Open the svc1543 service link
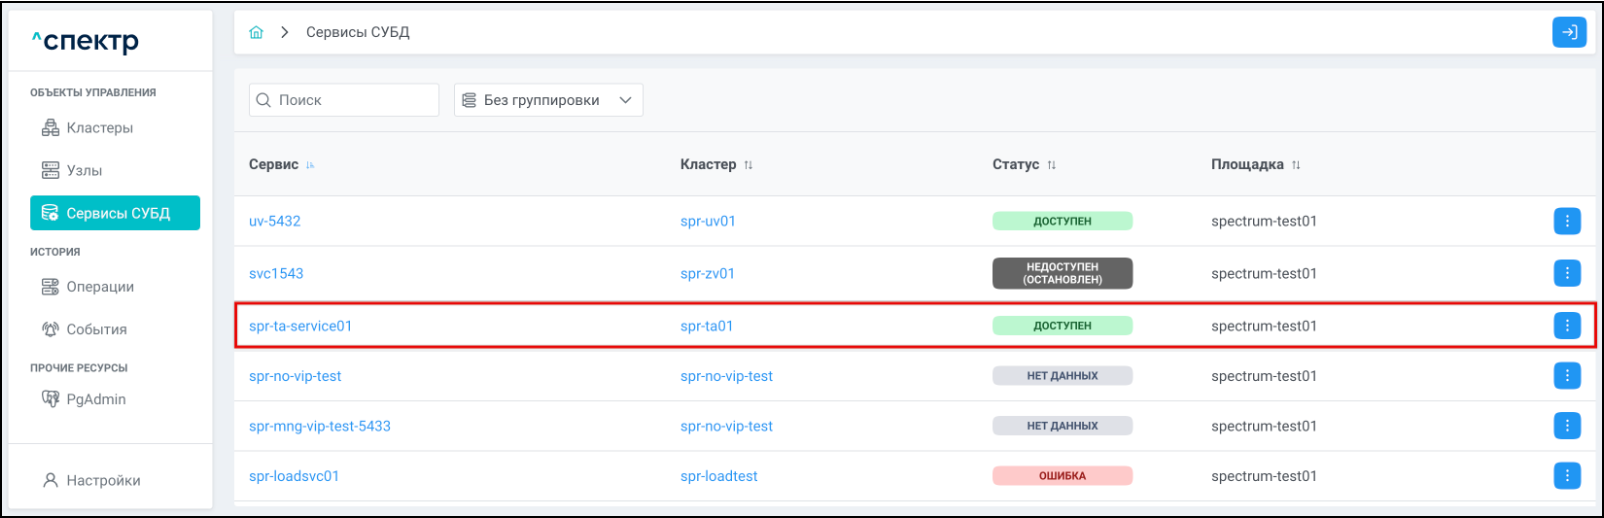The width and height of the screenshot is (1604, 518). (x=276, y=273)
